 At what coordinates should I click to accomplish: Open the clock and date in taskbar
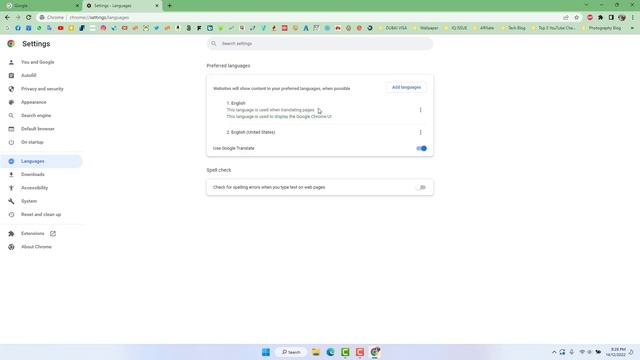click(616, 352)
